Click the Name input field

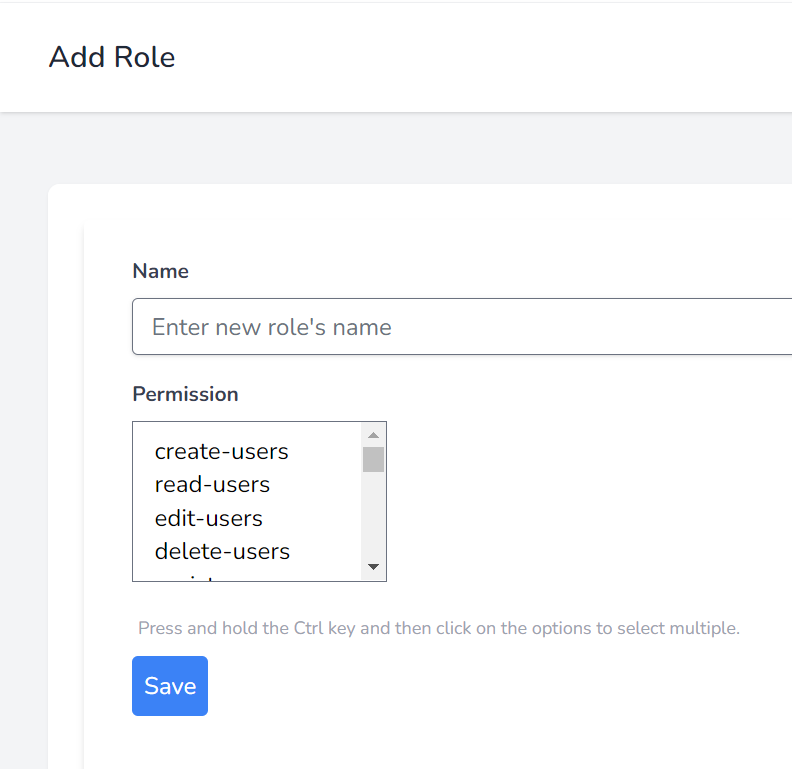point(462,327)
